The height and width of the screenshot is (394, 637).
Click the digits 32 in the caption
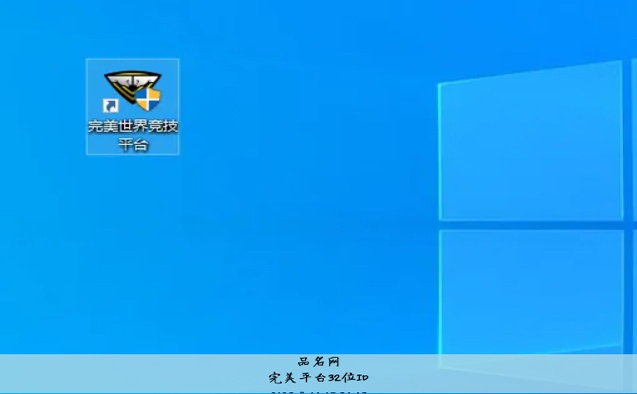[334, 378]
